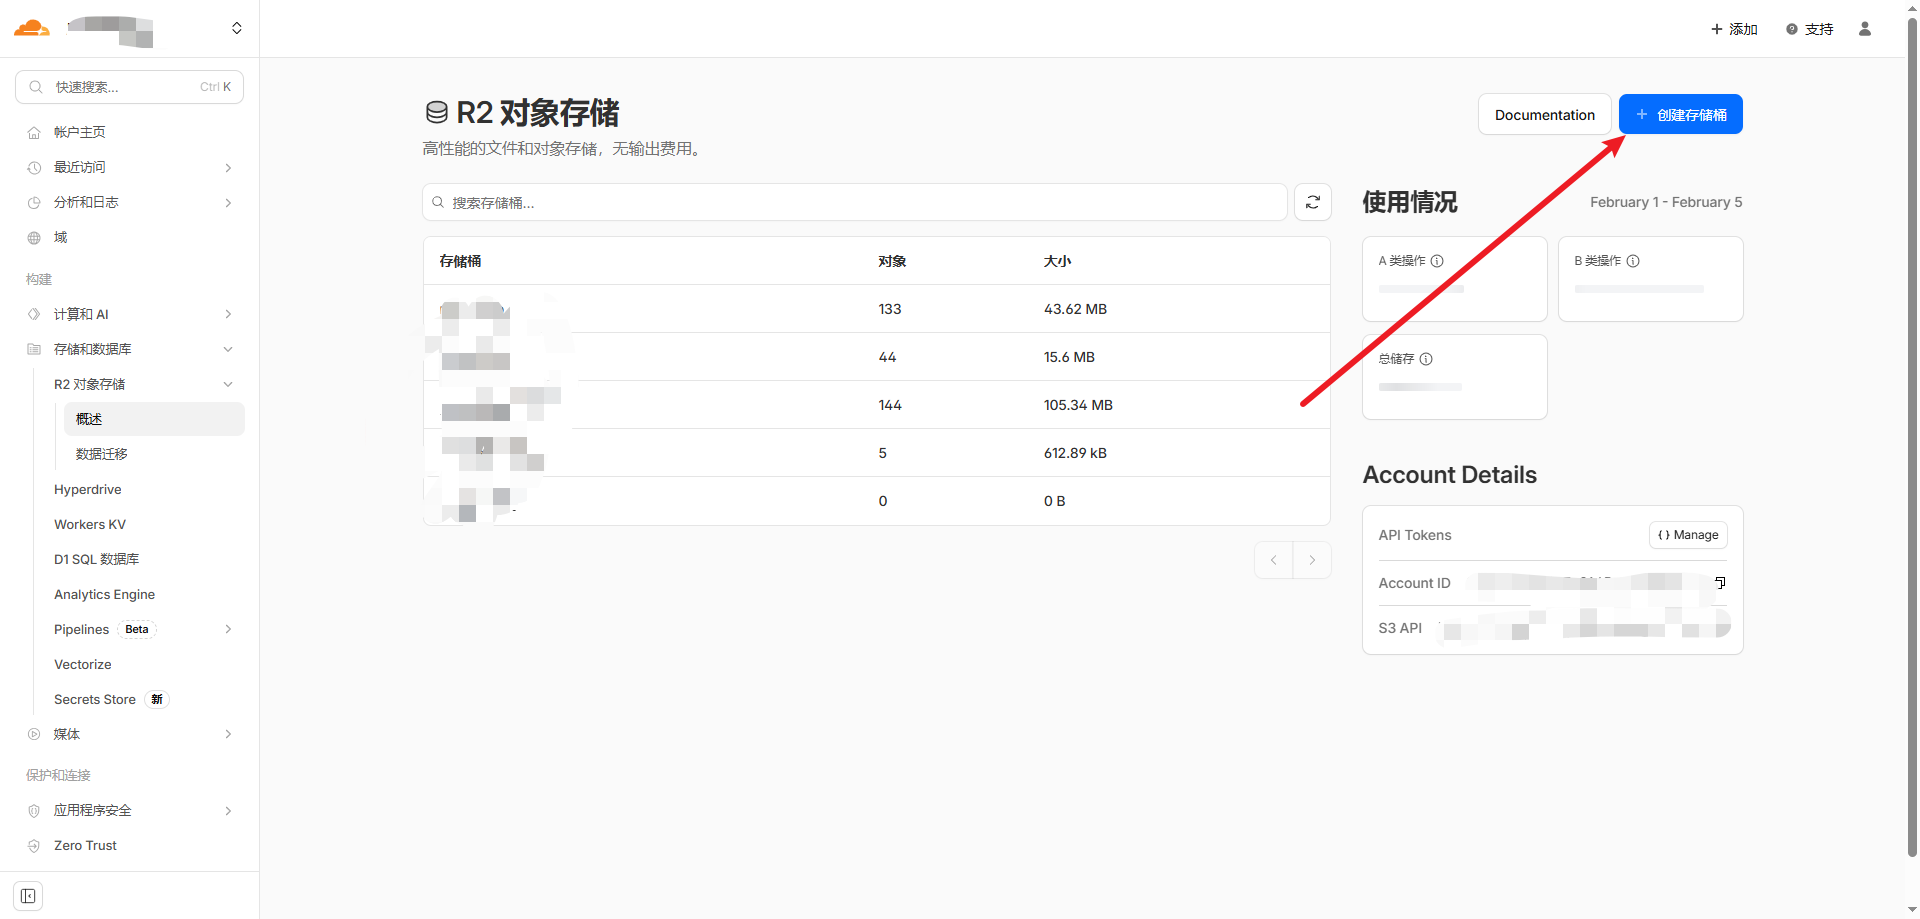Focus the quick search field

129,87
